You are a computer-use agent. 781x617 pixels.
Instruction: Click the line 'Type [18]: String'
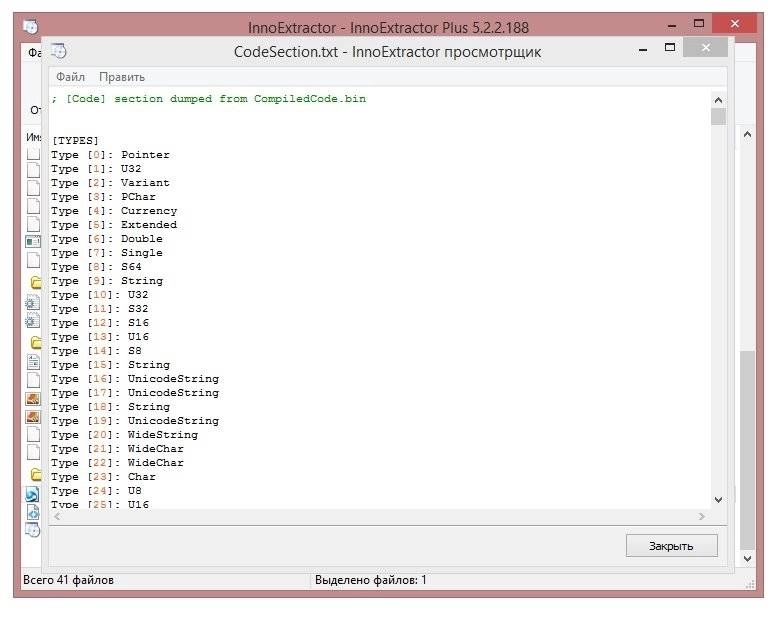click(x=110, y=406)
